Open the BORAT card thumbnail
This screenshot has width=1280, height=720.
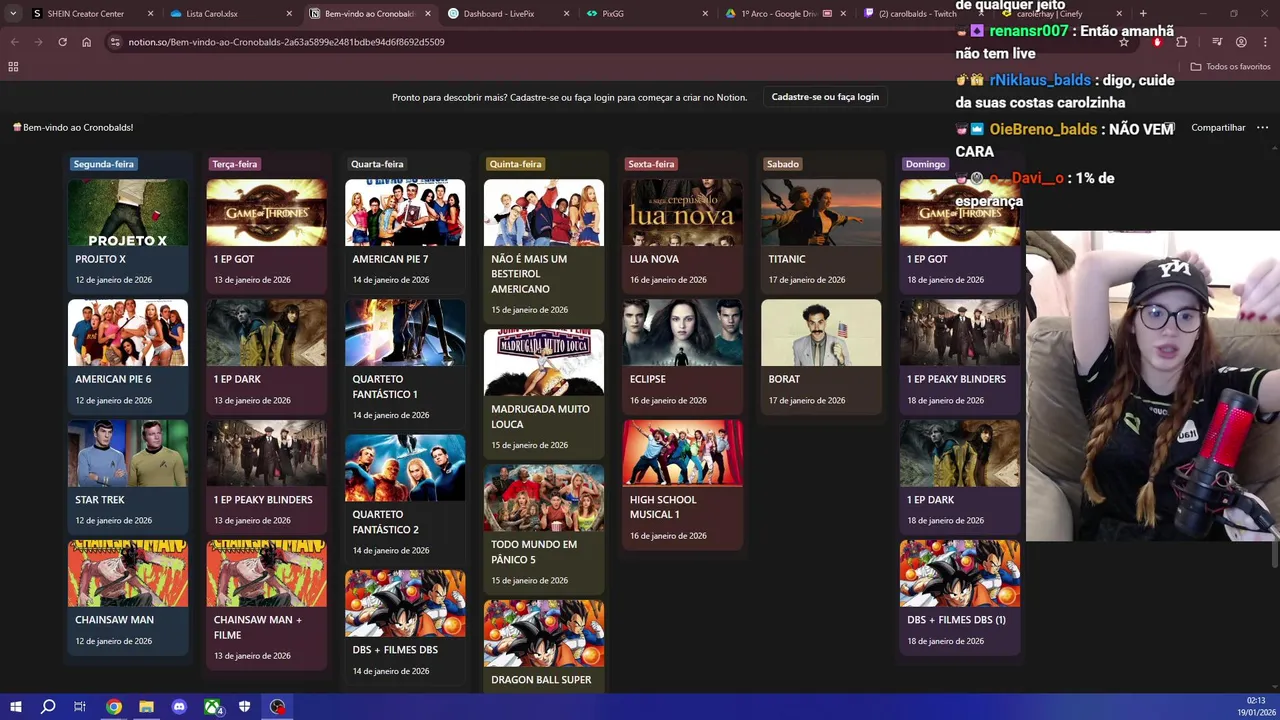[x=821, y=333]
